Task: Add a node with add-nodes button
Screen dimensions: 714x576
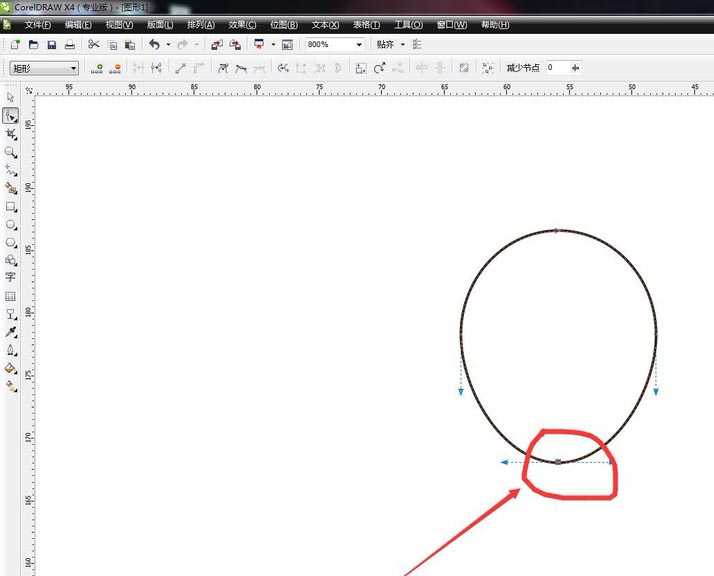Action: pyautogui.click(x=97, y=68)
